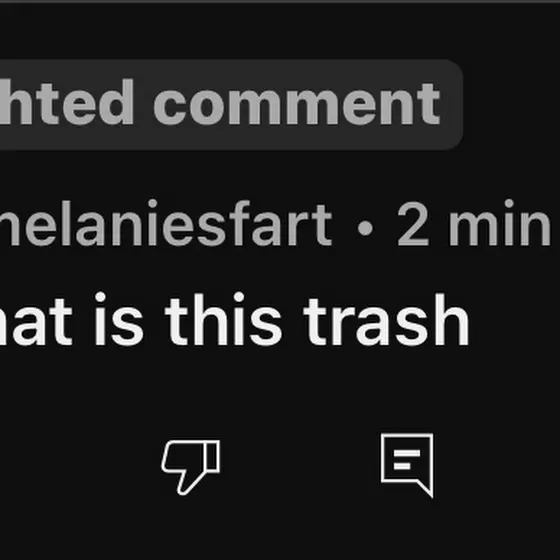Select the speech bubble reply icon
The image size is (560, 560).
(407, 465)
